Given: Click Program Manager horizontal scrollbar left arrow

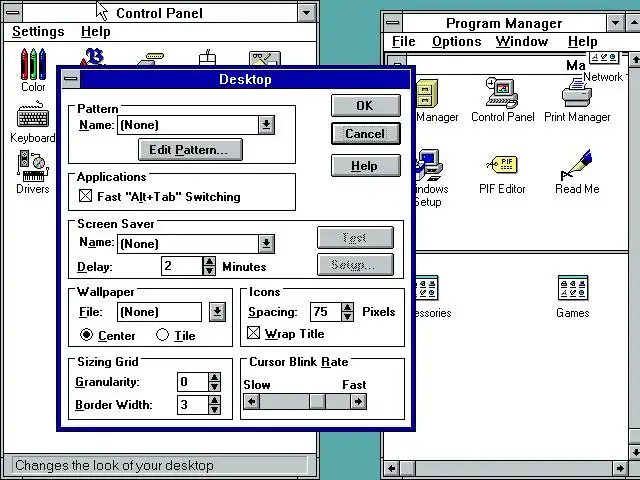Looking at the screenshot, I should click(x=392, y=468).
